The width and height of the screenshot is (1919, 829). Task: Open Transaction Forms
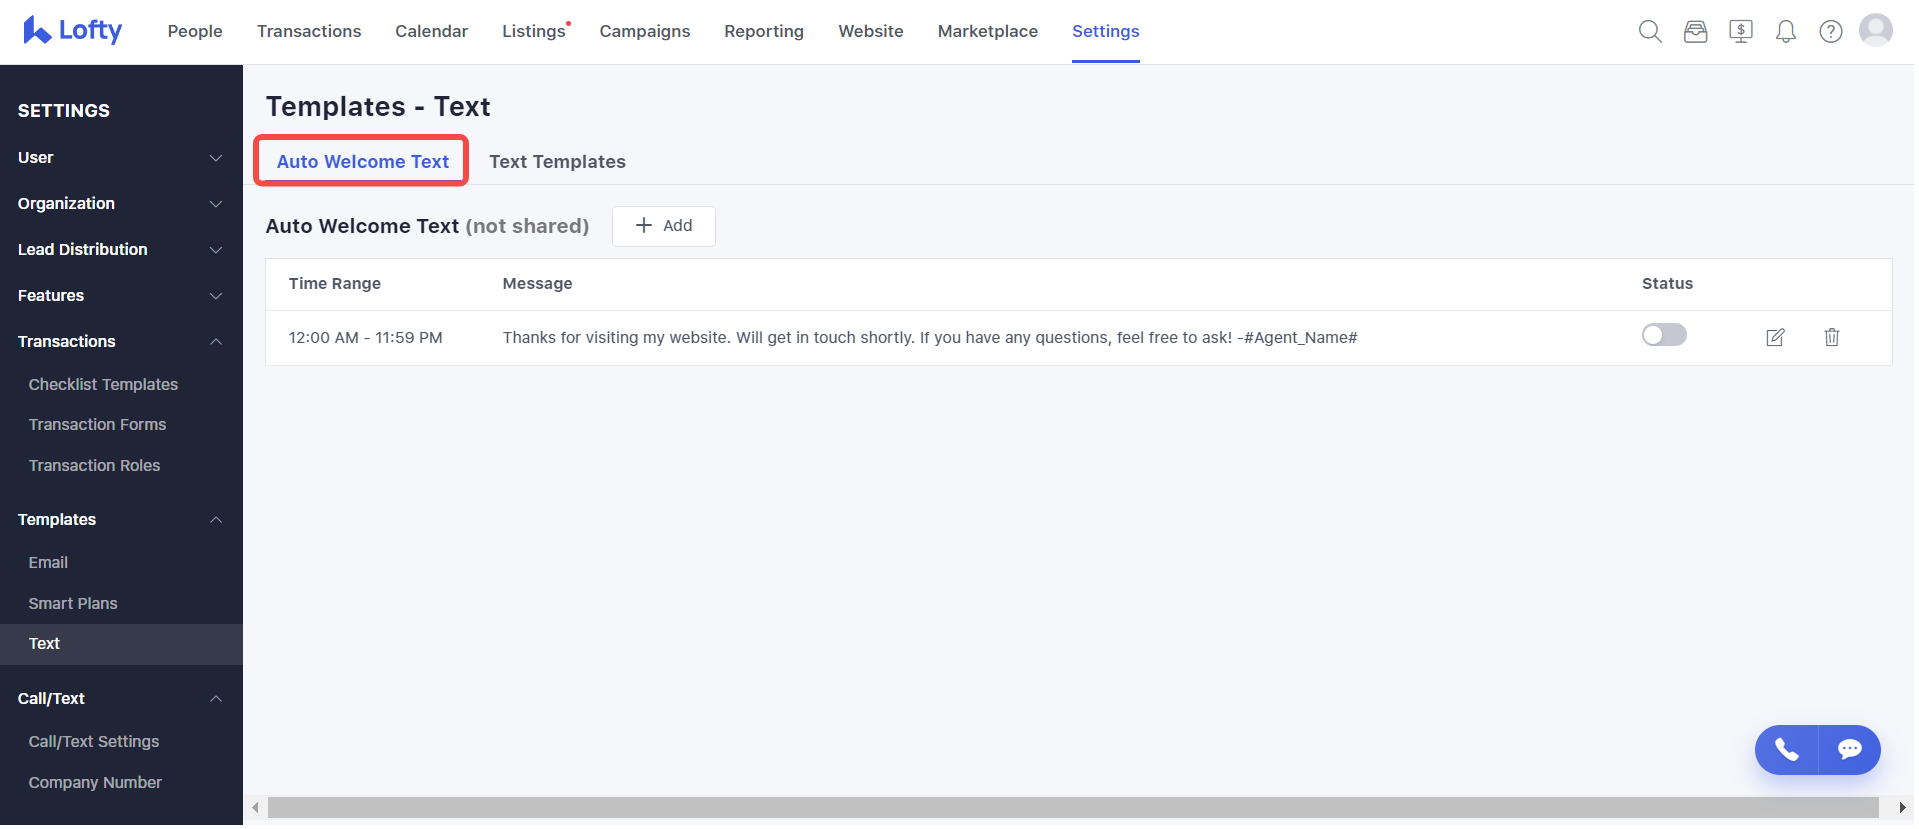point(97,425)
